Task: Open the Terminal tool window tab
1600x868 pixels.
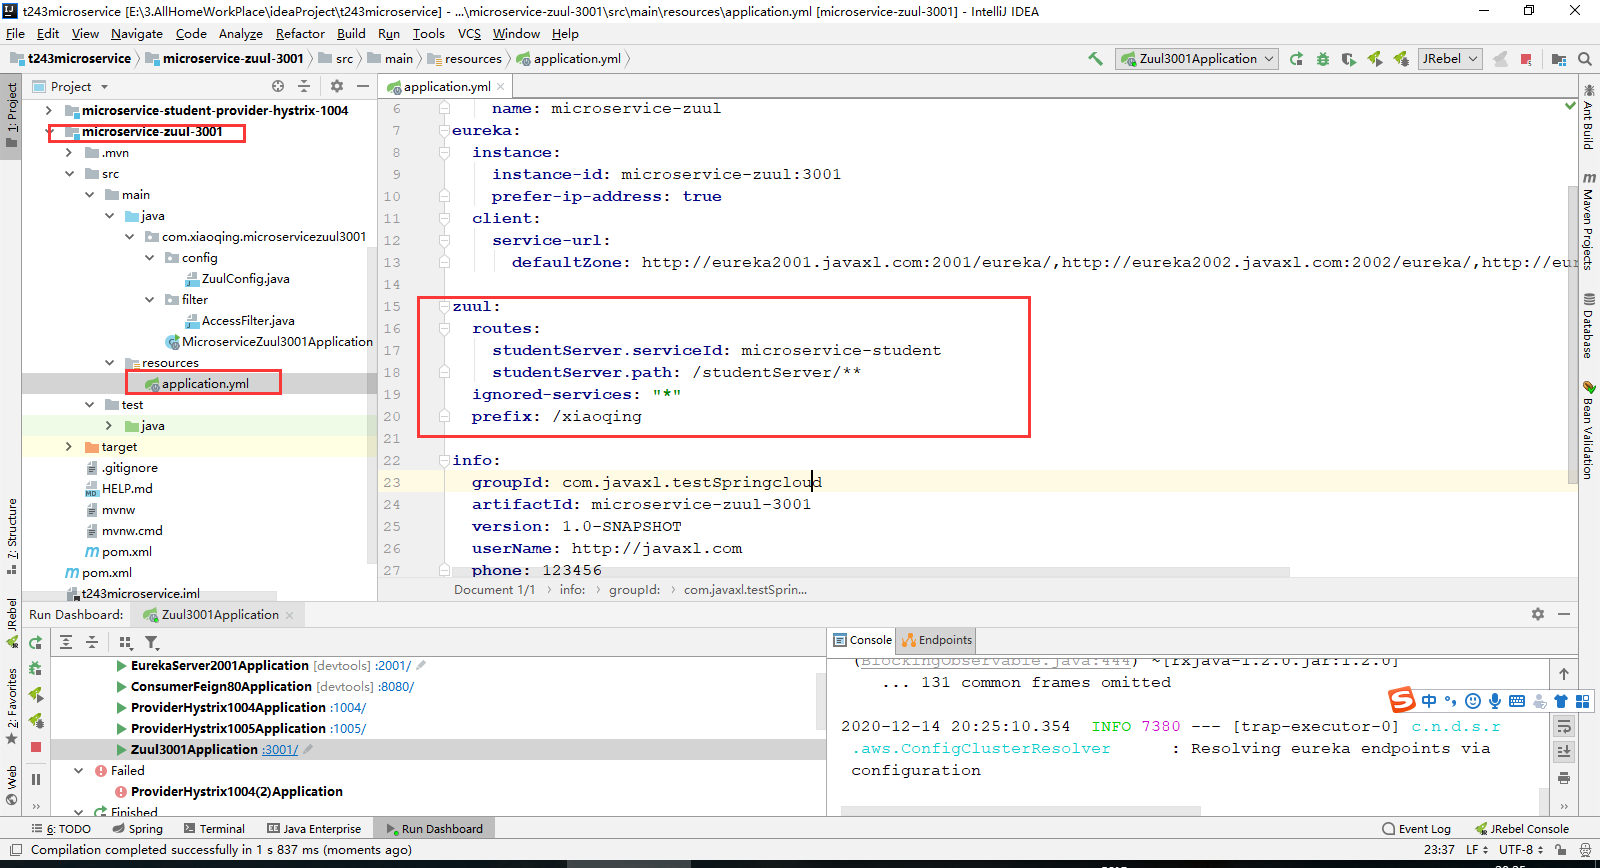Action: (x=214, y=829)
